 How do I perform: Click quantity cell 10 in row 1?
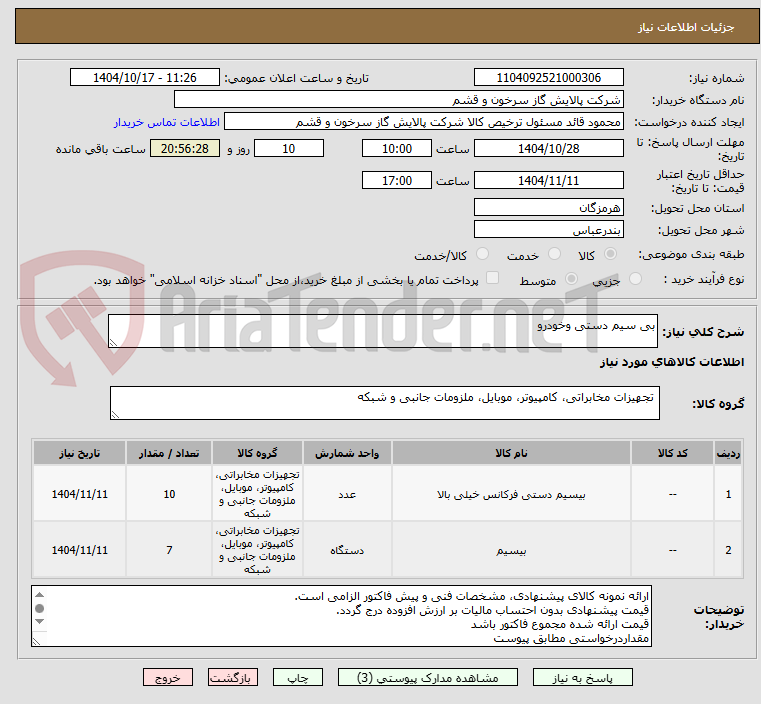(169, 494)
